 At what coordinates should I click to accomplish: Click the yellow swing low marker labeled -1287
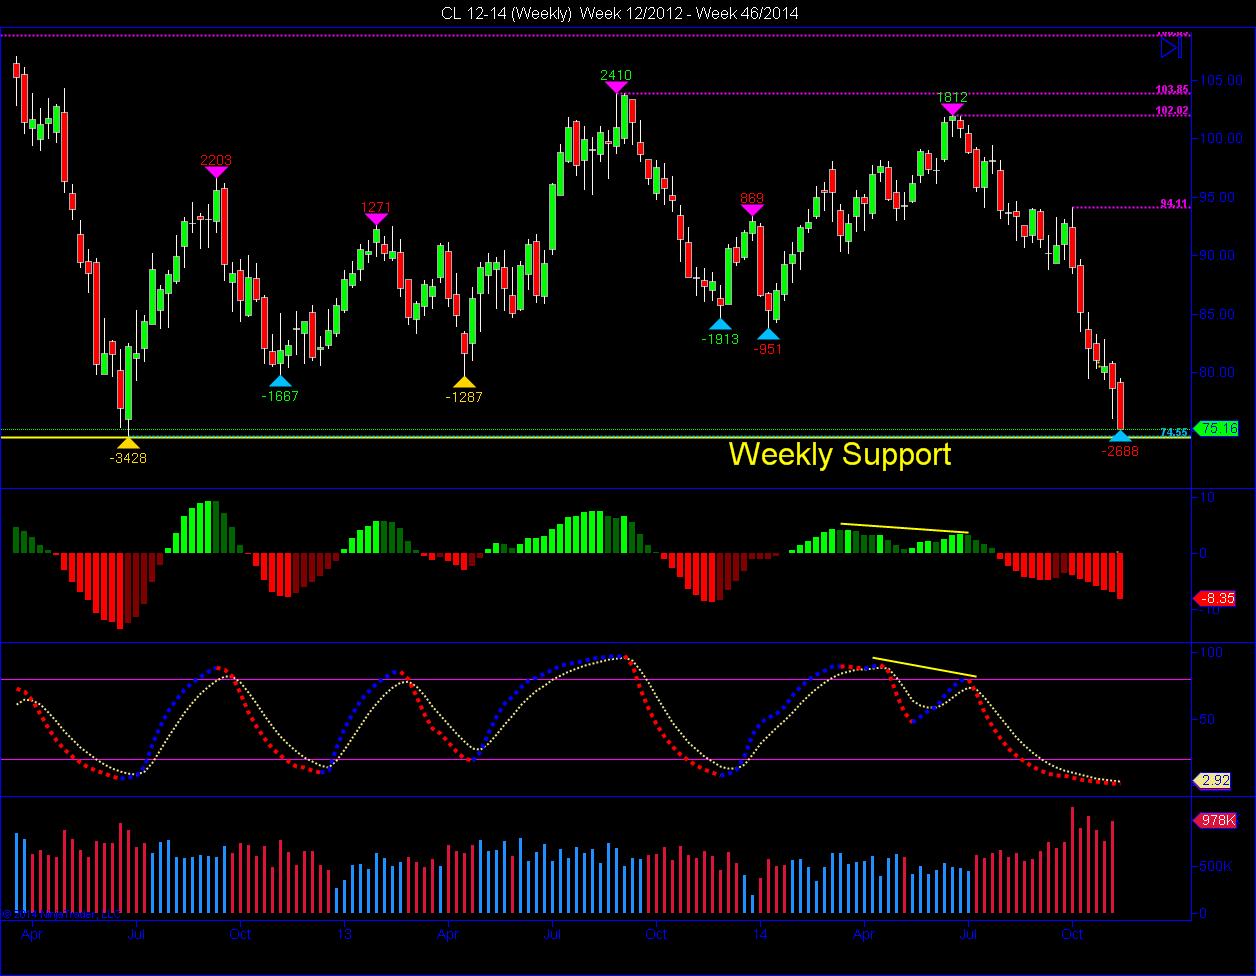(464, 381)
